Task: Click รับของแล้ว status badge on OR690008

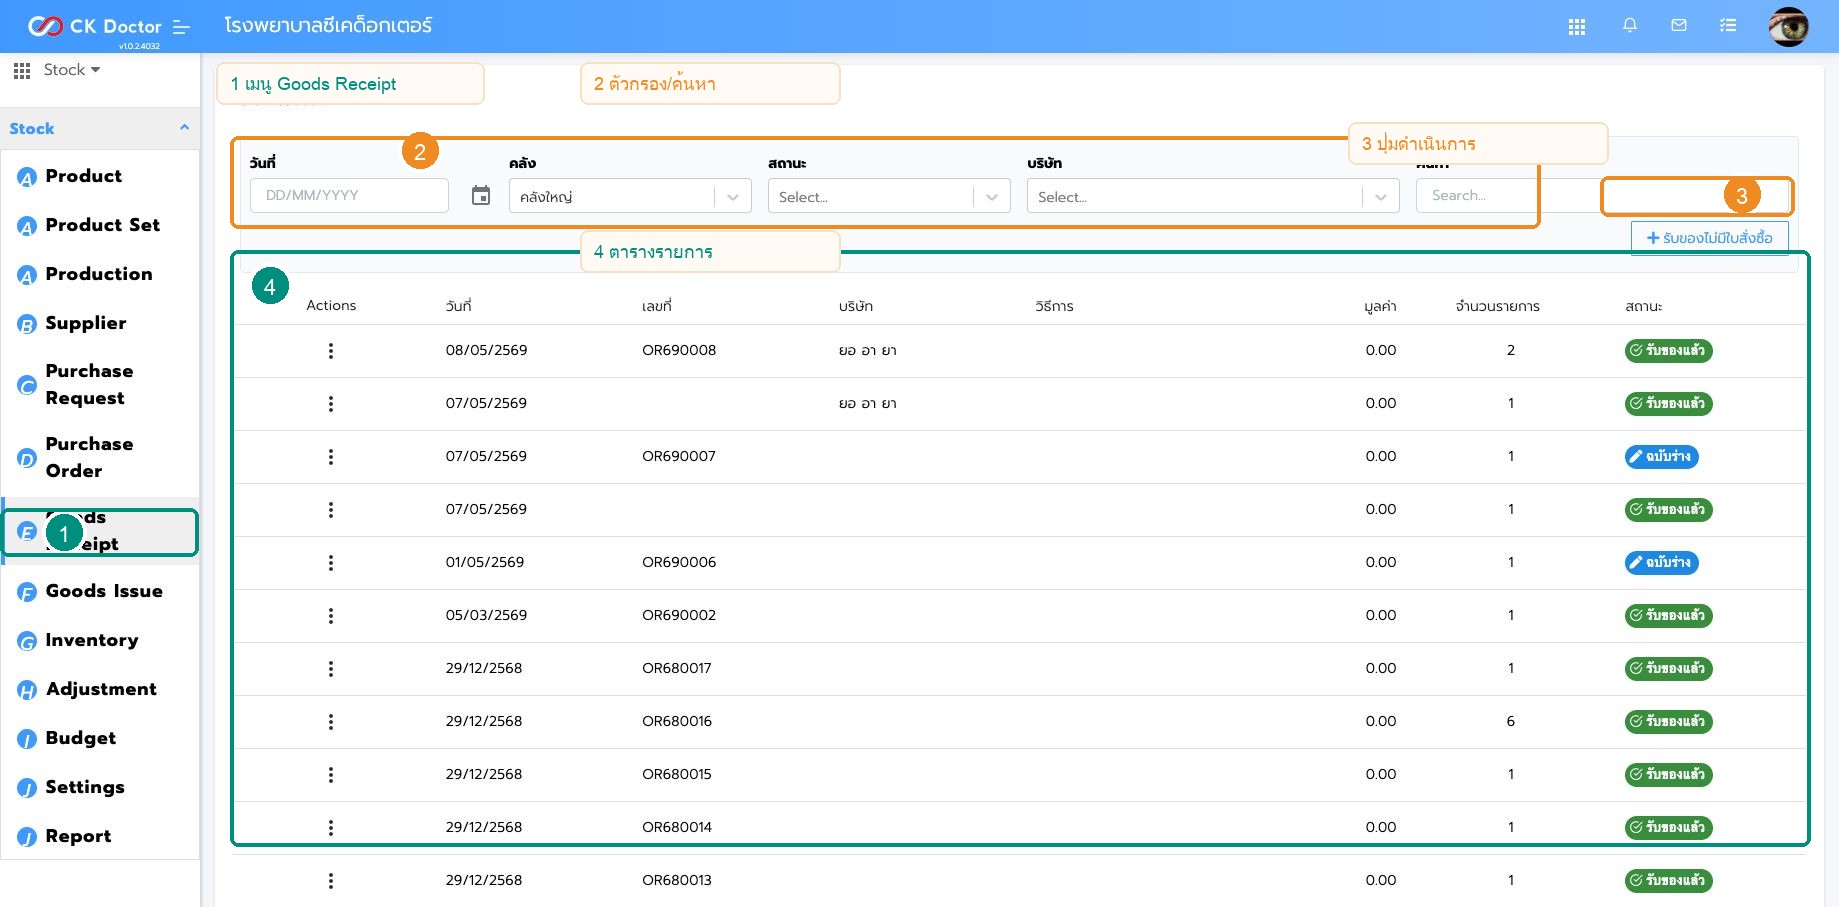Action: (x=1668, y=351)
